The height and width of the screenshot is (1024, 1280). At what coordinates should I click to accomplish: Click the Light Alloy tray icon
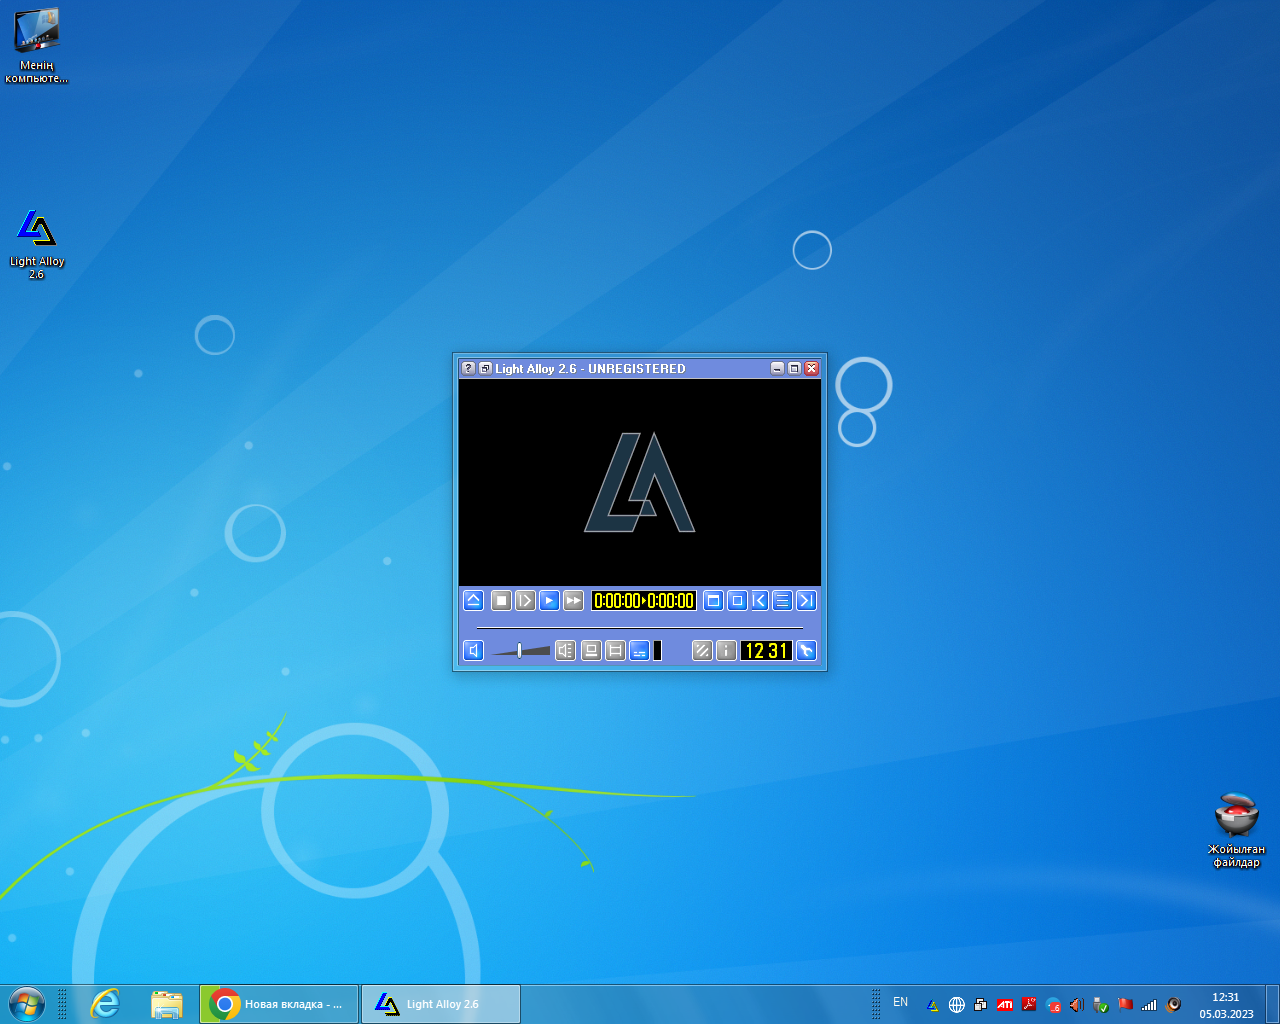(x=933, y=1005)
